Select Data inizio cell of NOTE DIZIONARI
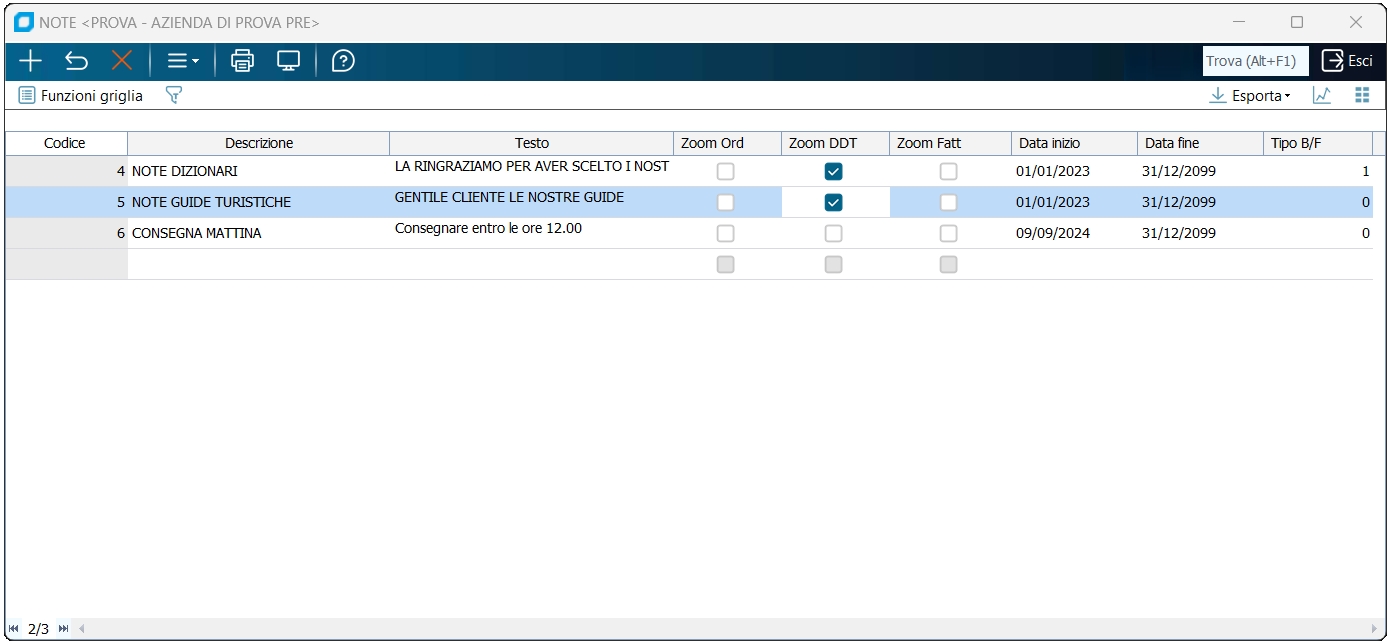The width and height of the screenshot is (1390, 644). pos(1074,171)
